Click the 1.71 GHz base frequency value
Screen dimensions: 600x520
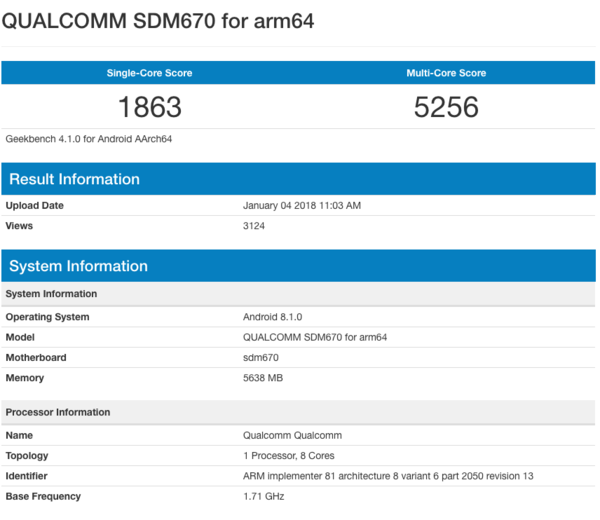263,496
